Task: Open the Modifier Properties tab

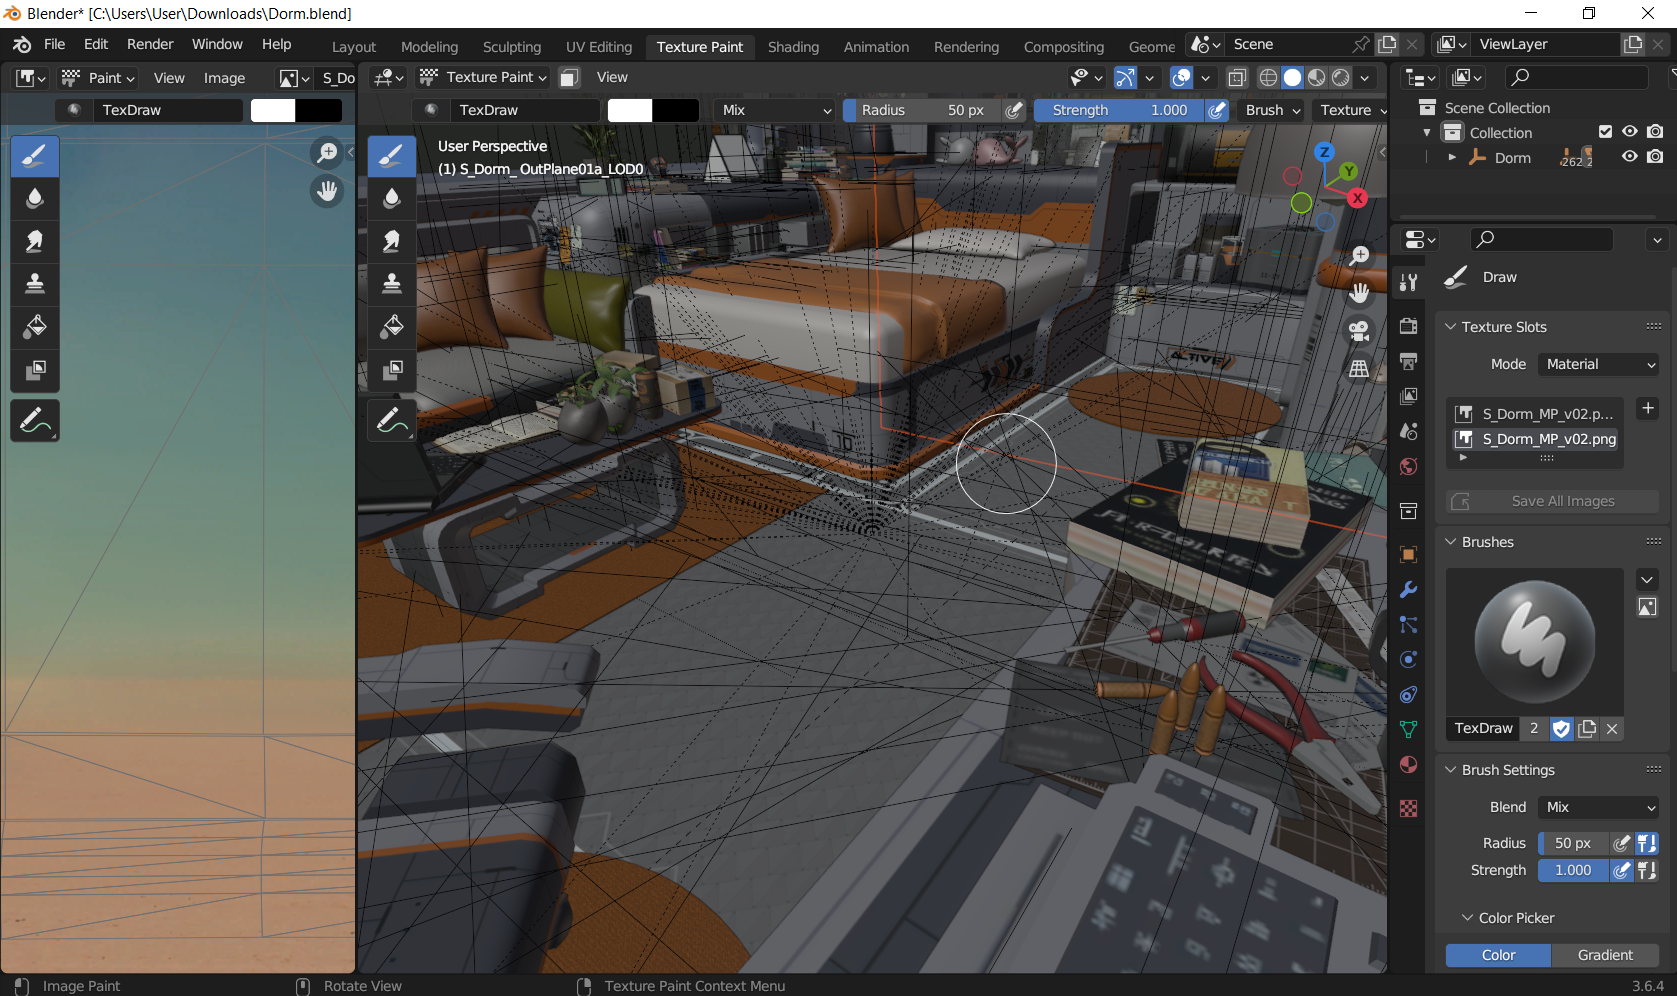Action: [1408, 589]
